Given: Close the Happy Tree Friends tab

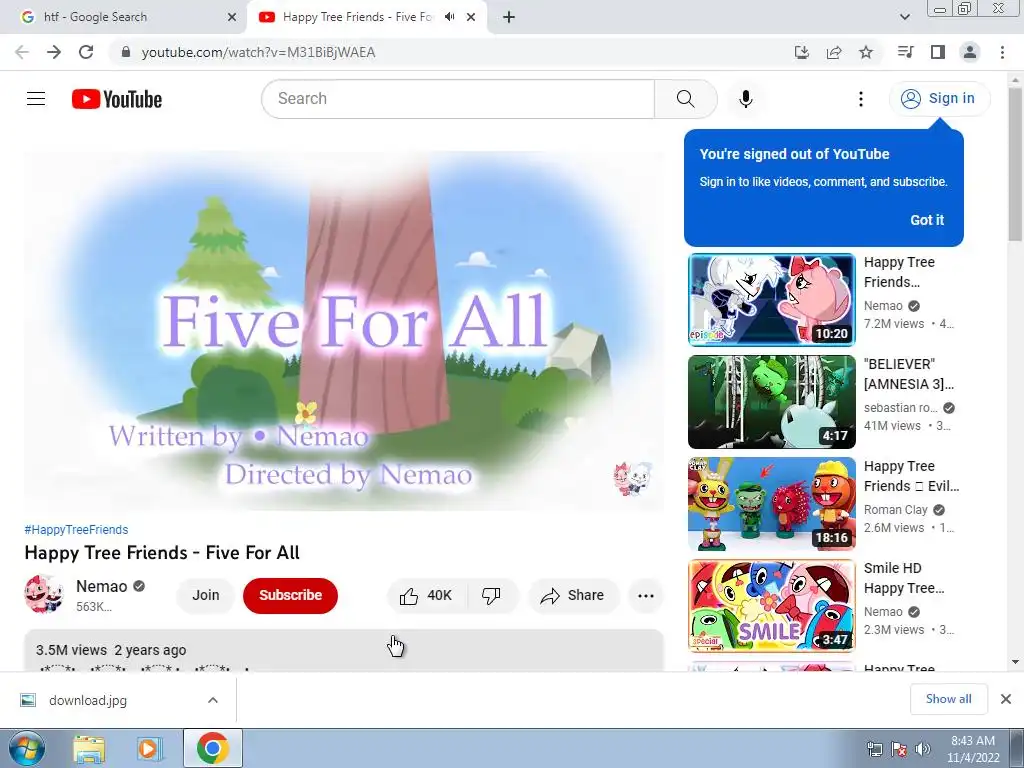Looking at the screenshot, I should (471, 17).
